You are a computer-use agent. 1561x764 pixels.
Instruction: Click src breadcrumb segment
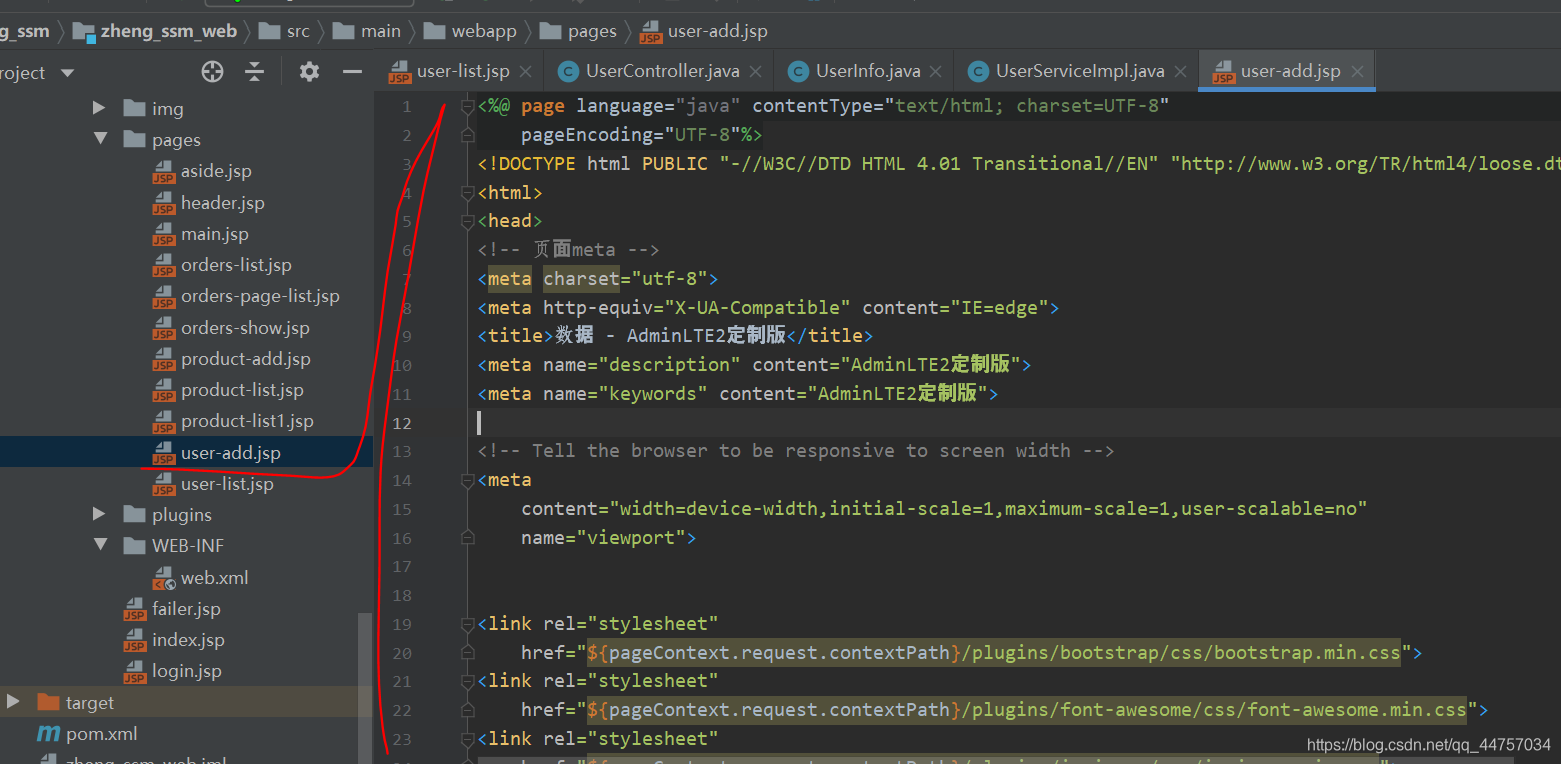coord(298,31)
